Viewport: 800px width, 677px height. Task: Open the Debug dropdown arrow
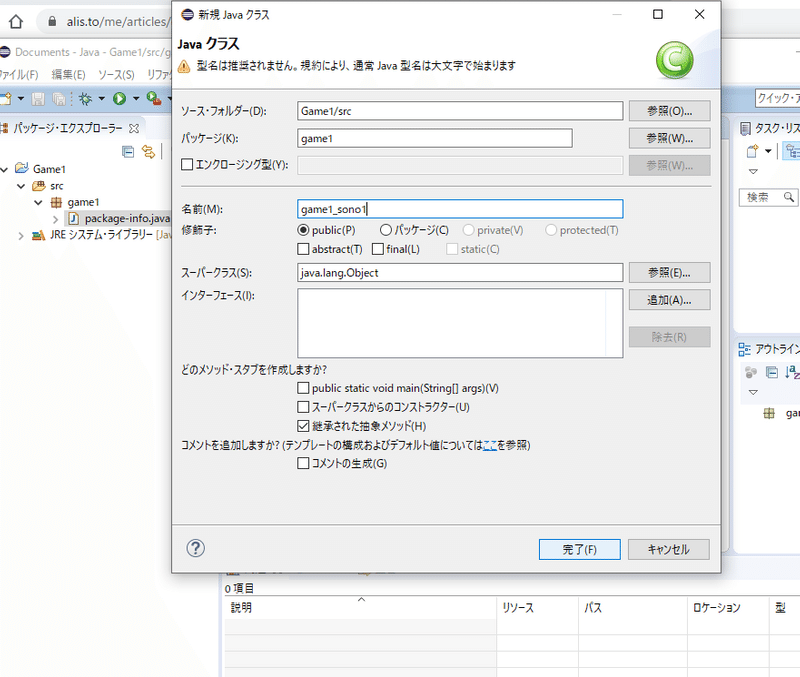pos(101,98)
